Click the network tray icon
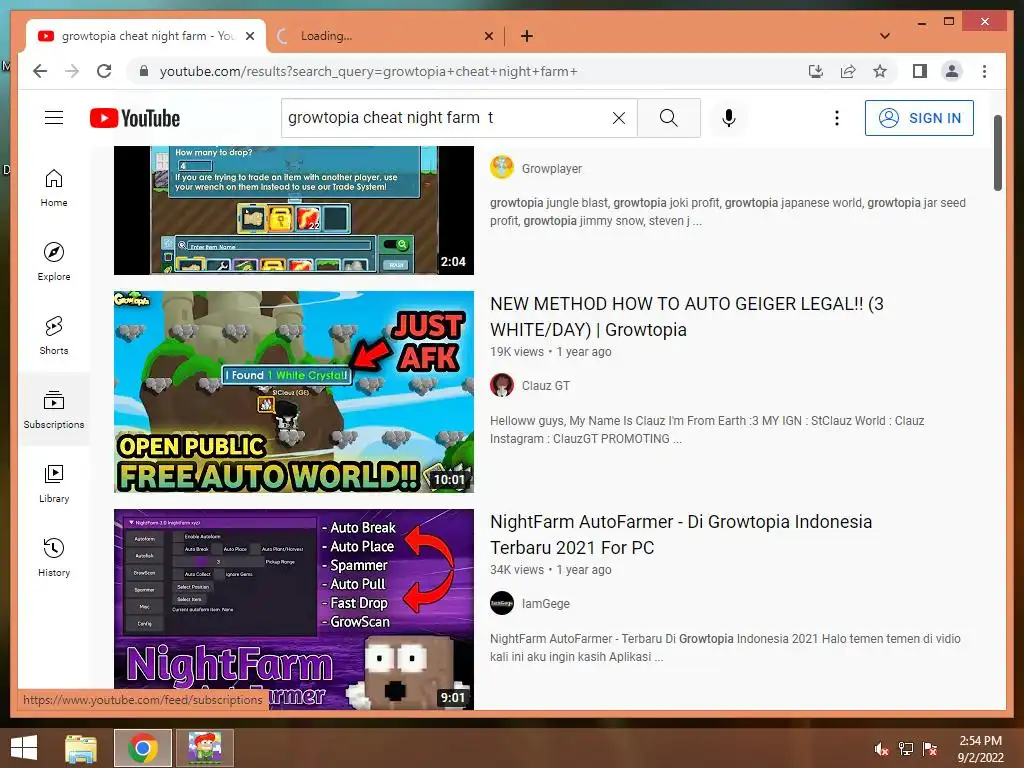 click(x=906, y=748)
